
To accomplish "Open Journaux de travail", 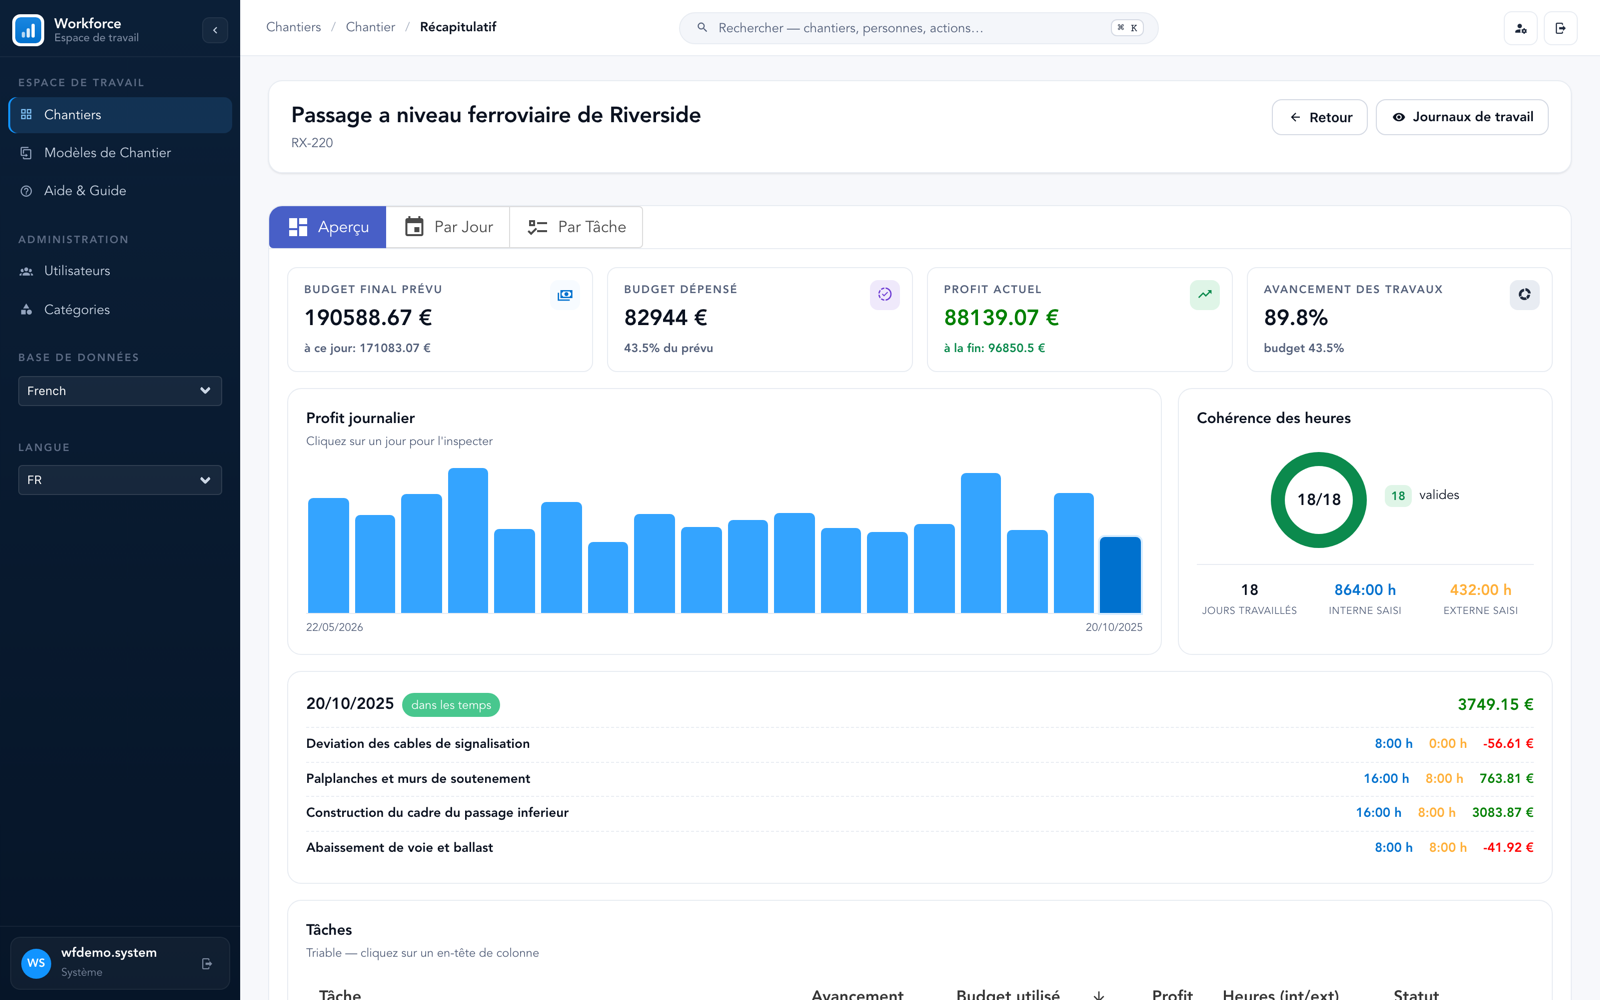I will 1462,117.
